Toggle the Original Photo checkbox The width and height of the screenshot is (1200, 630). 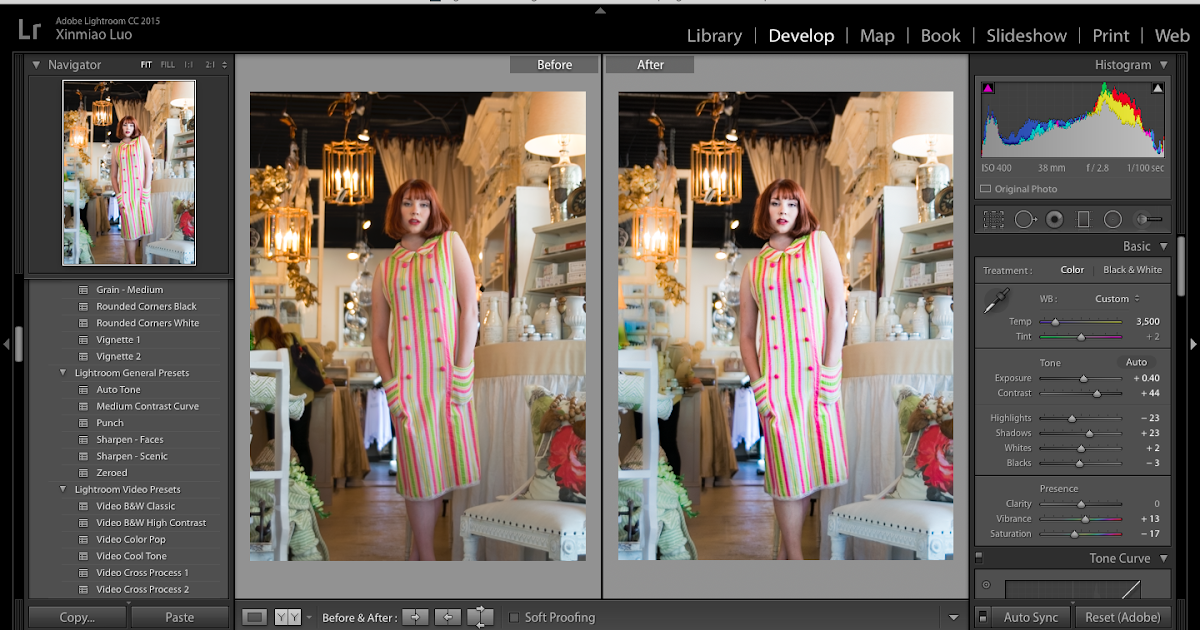pos(986,189)
